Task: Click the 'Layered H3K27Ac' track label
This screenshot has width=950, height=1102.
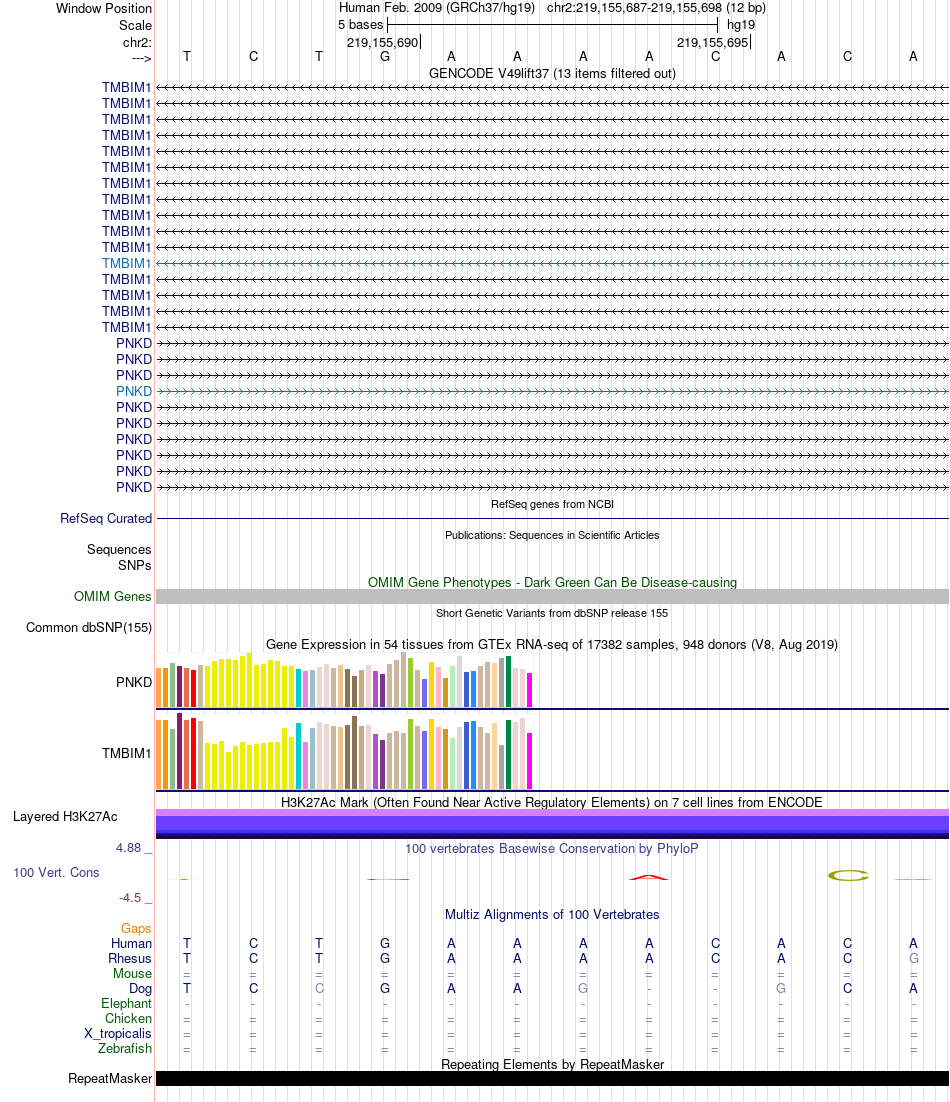Action: click(x=65, y=817)
